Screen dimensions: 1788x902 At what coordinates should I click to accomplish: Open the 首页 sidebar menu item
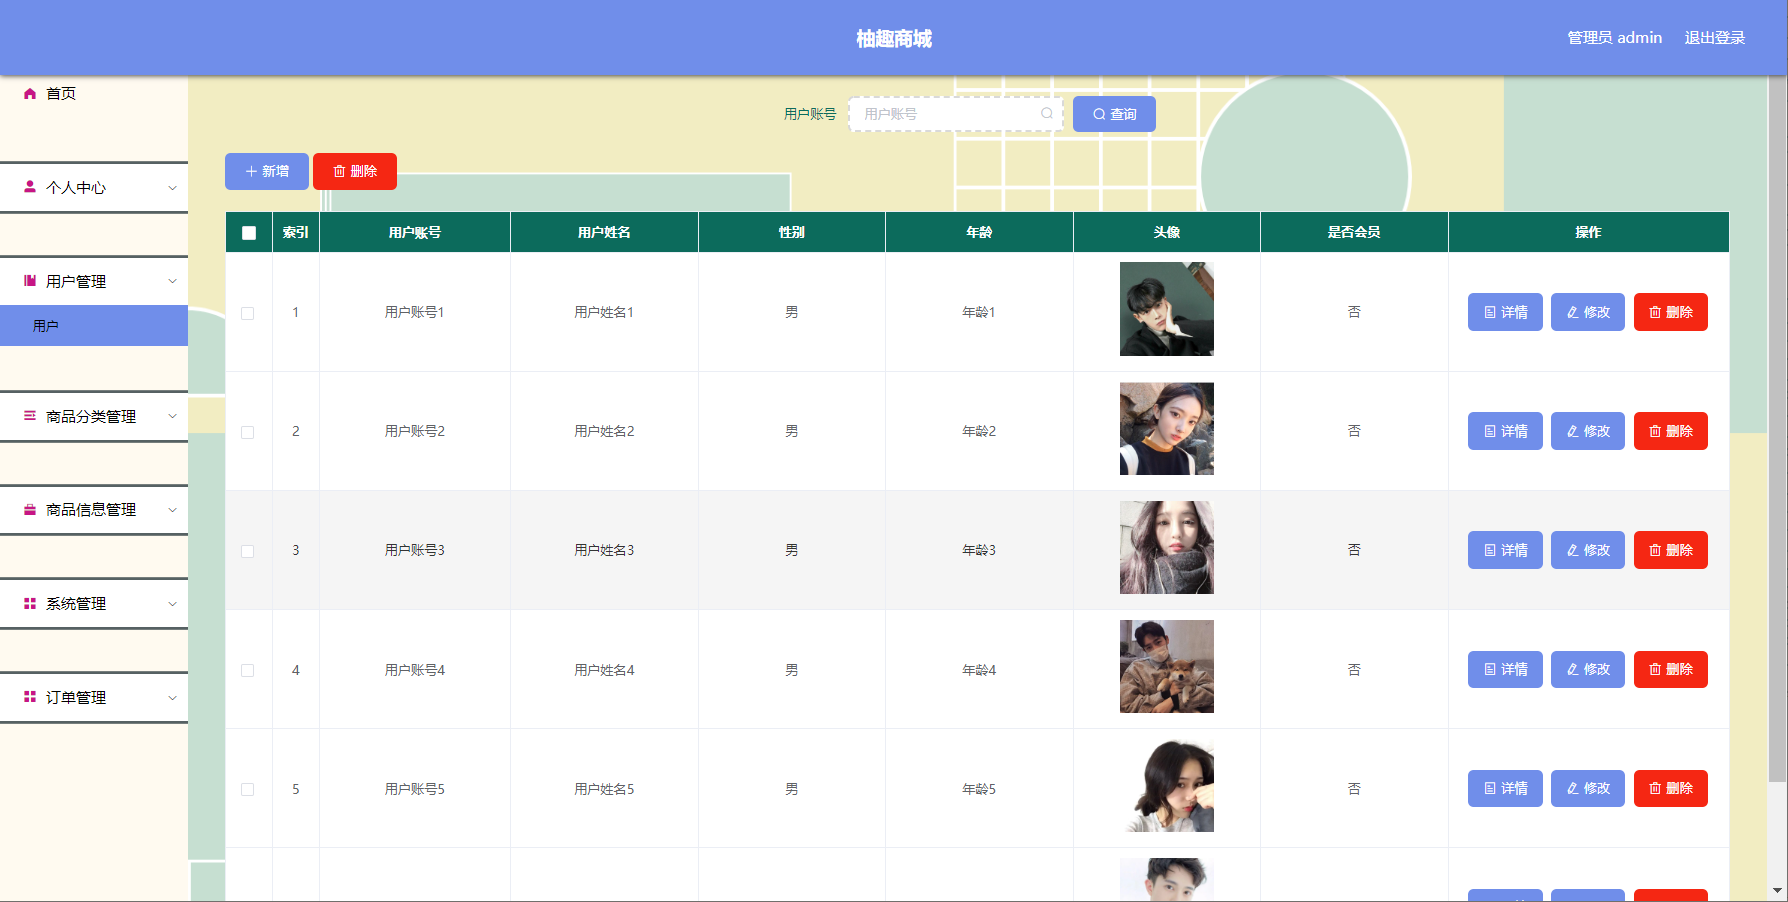(57, 93)
